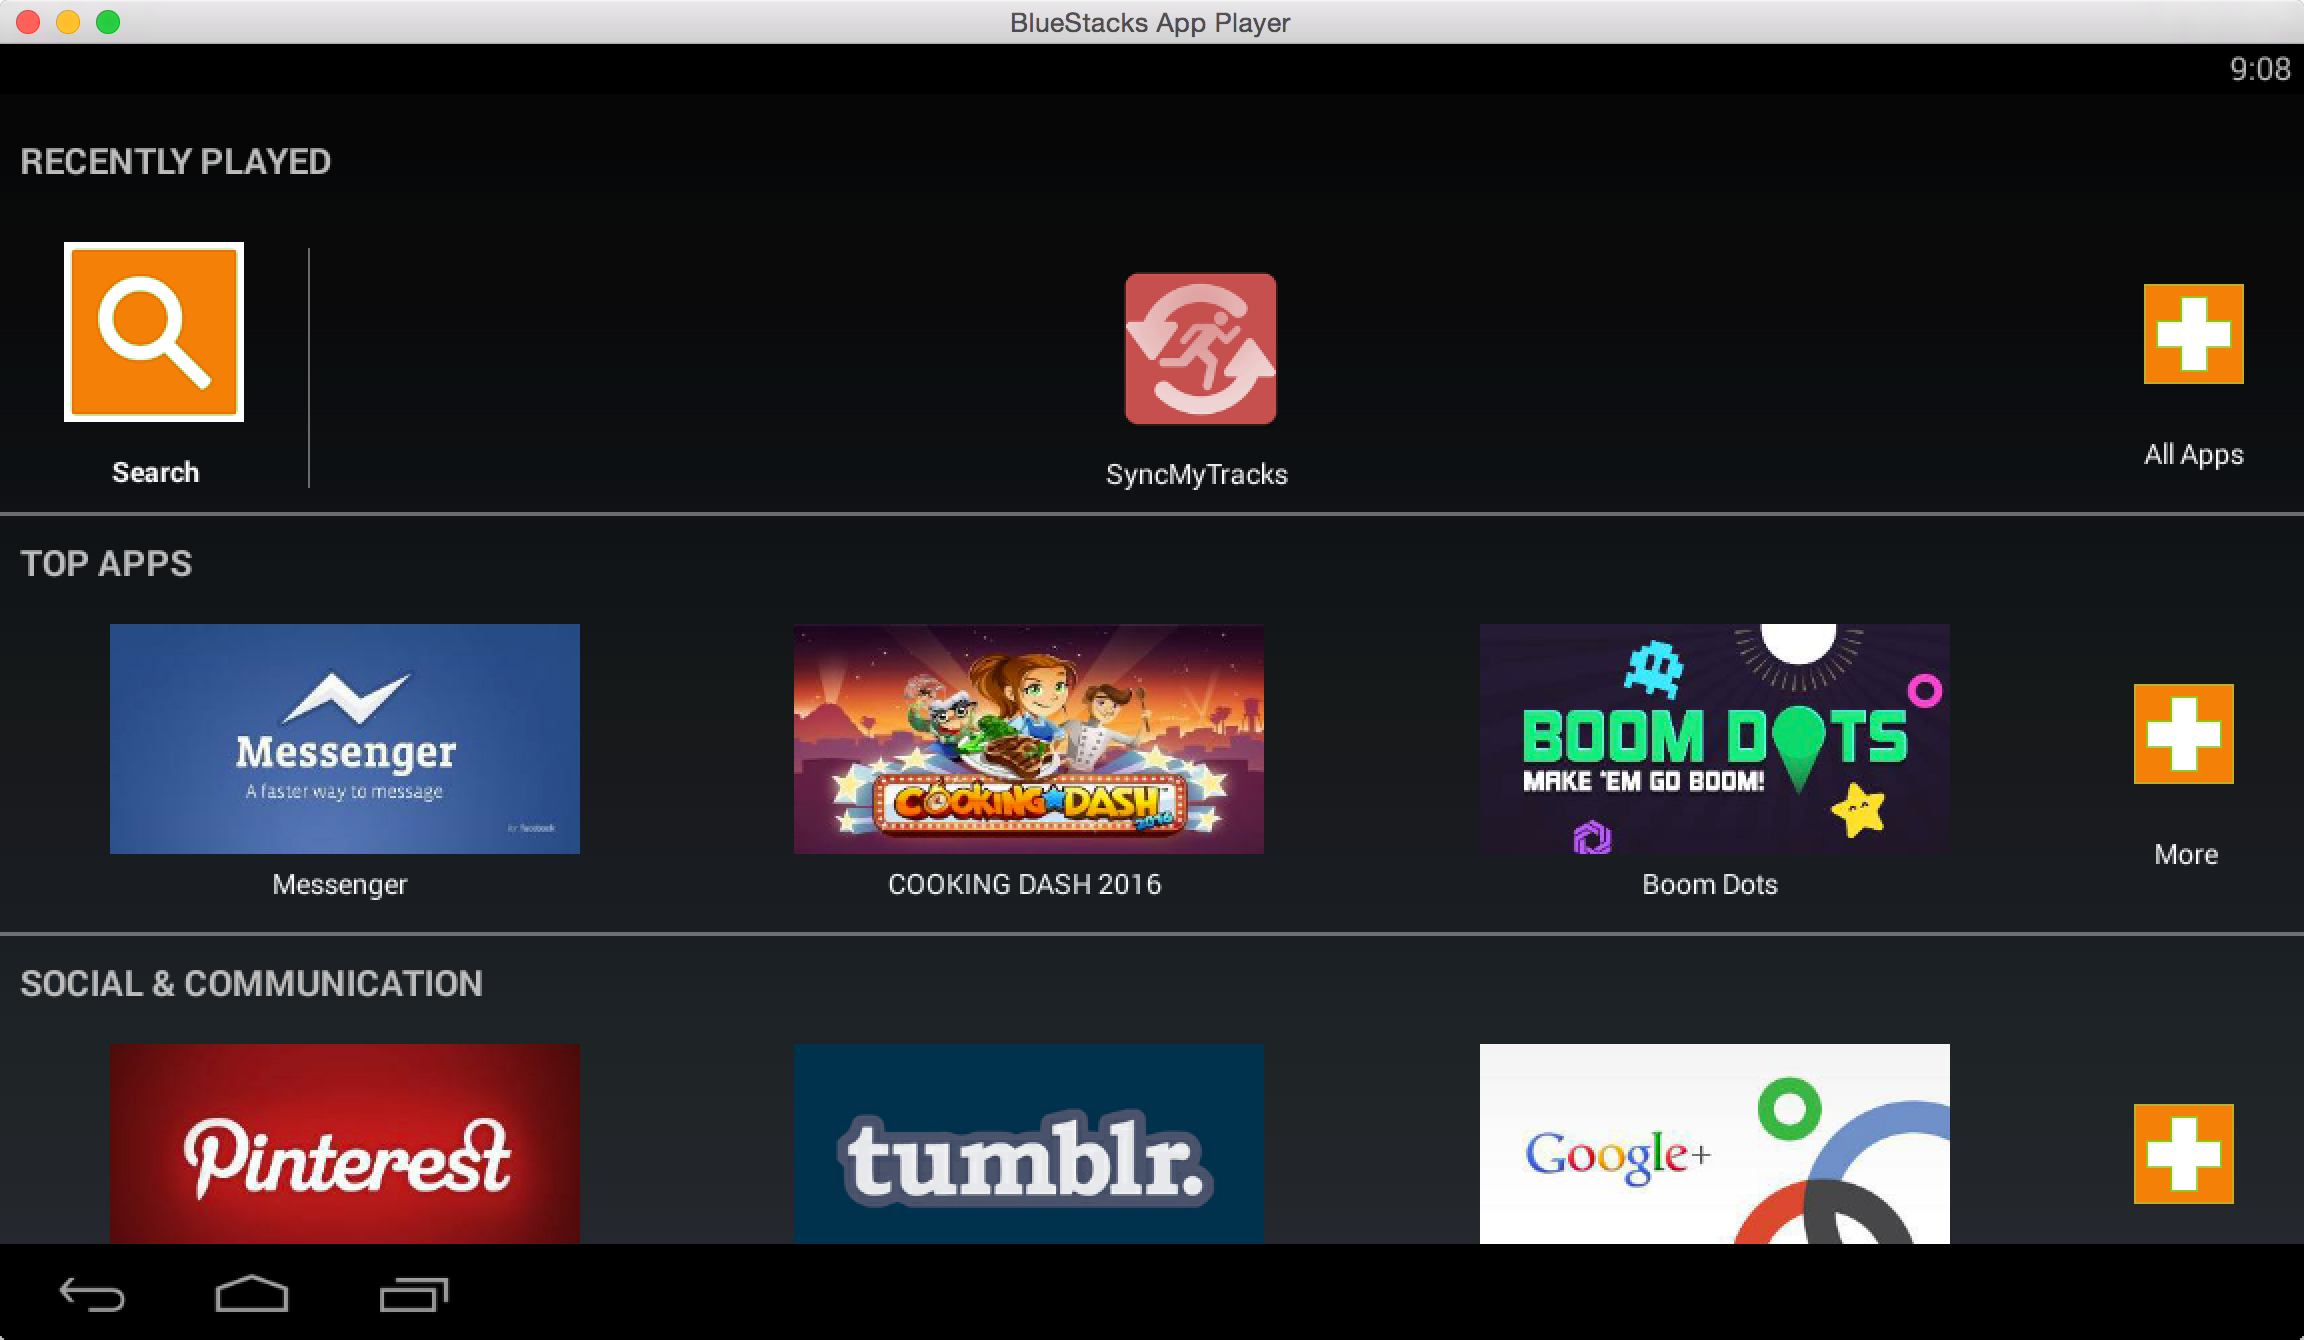Close the BlueStacks window with red button
The image size is (2304, 1340).
(28, 22)
